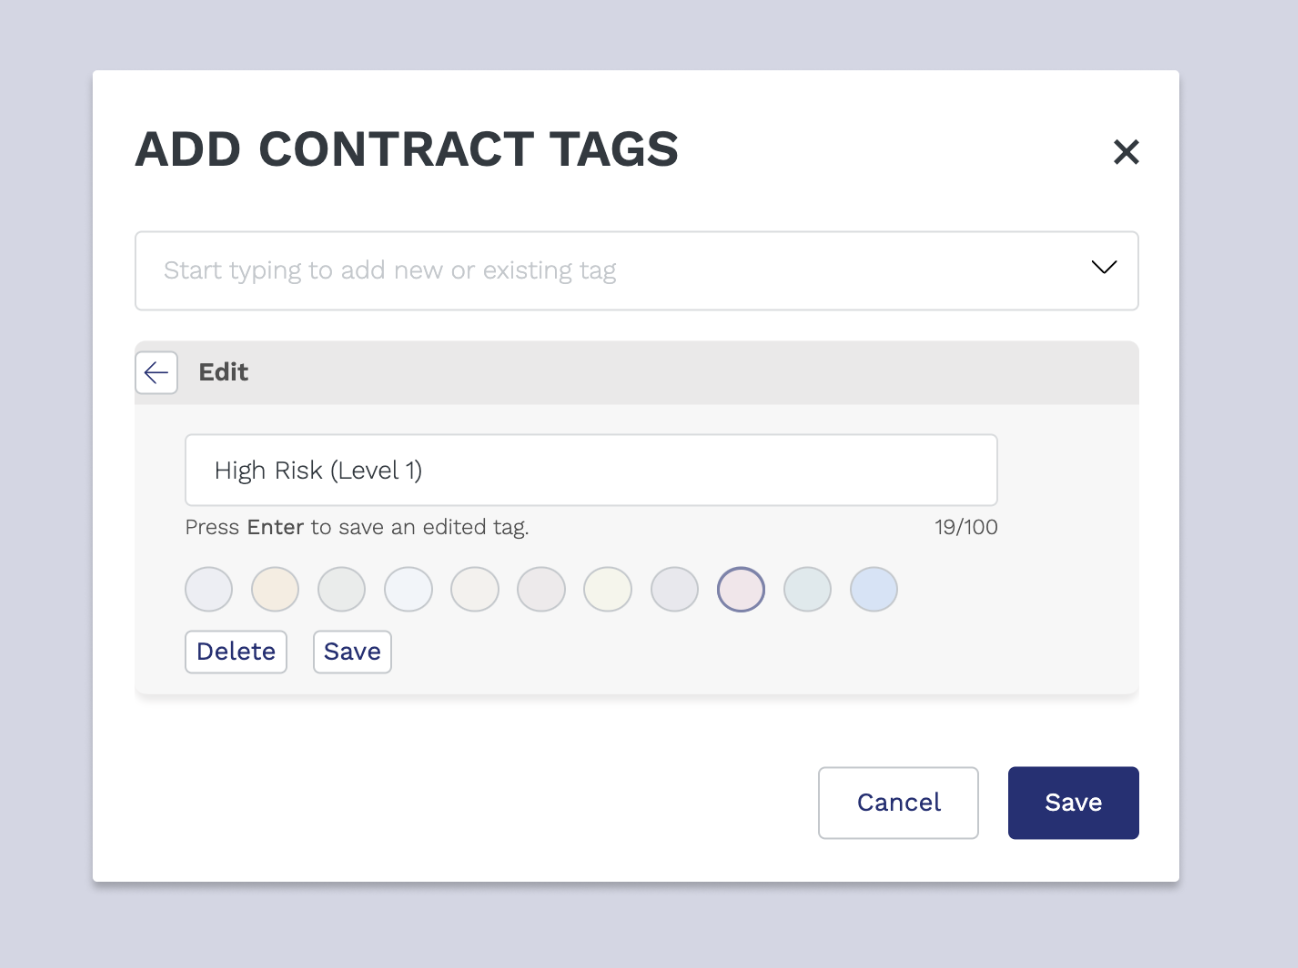This screenshot has height=968, width=1298.
Task: Select the light lilac color swatch
Action: point(674,589)
